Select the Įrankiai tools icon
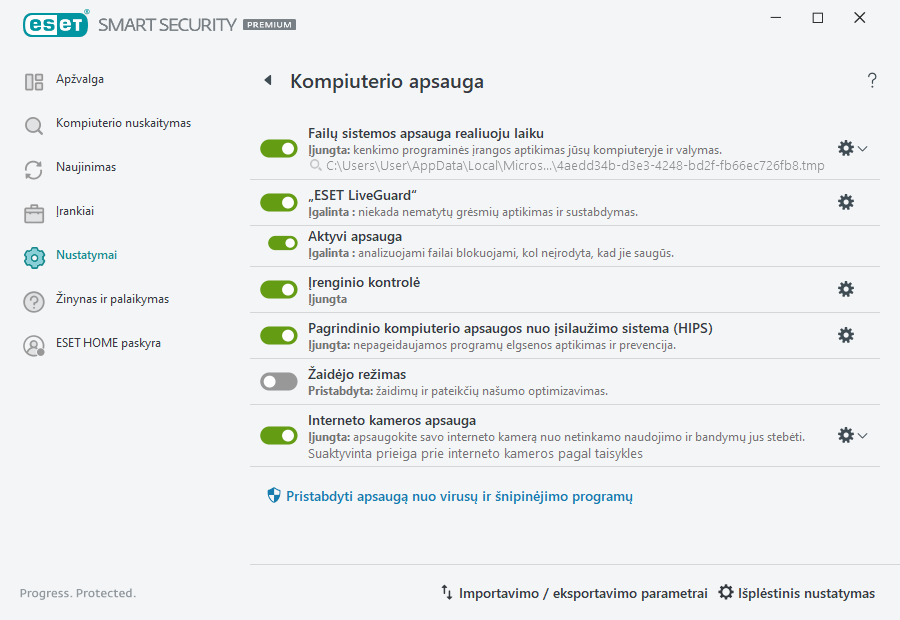Image resolution: width=900 pixels, height=620 pixels. tap(33, 211)
